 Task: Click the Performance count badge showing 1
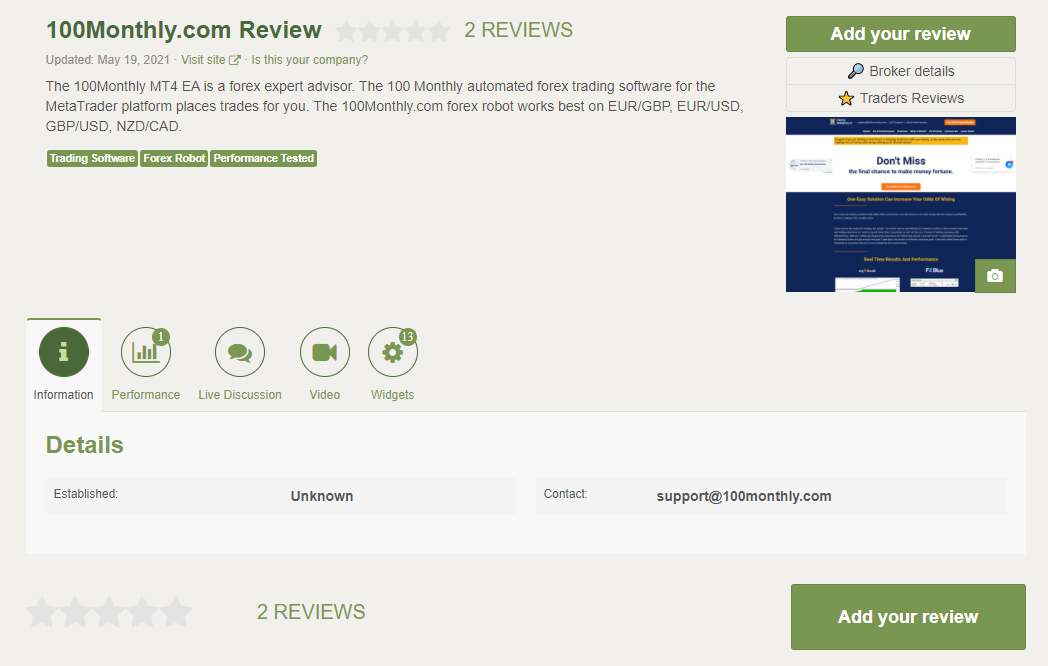point(160,336)
